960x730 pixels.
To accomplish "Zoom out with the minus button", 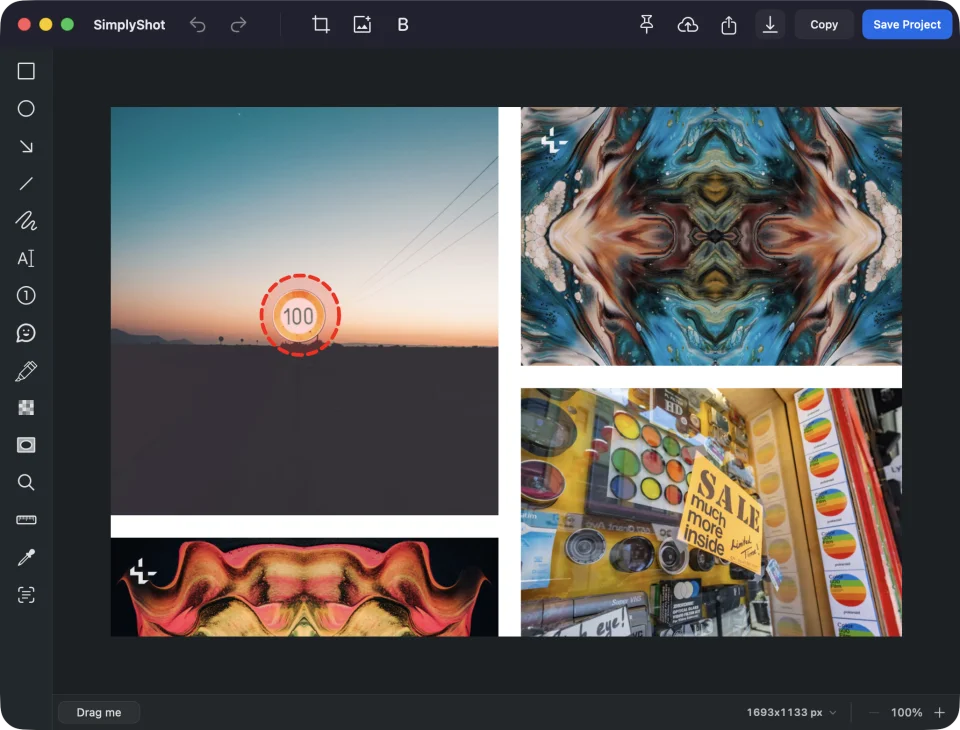I will tap(874, 712).
